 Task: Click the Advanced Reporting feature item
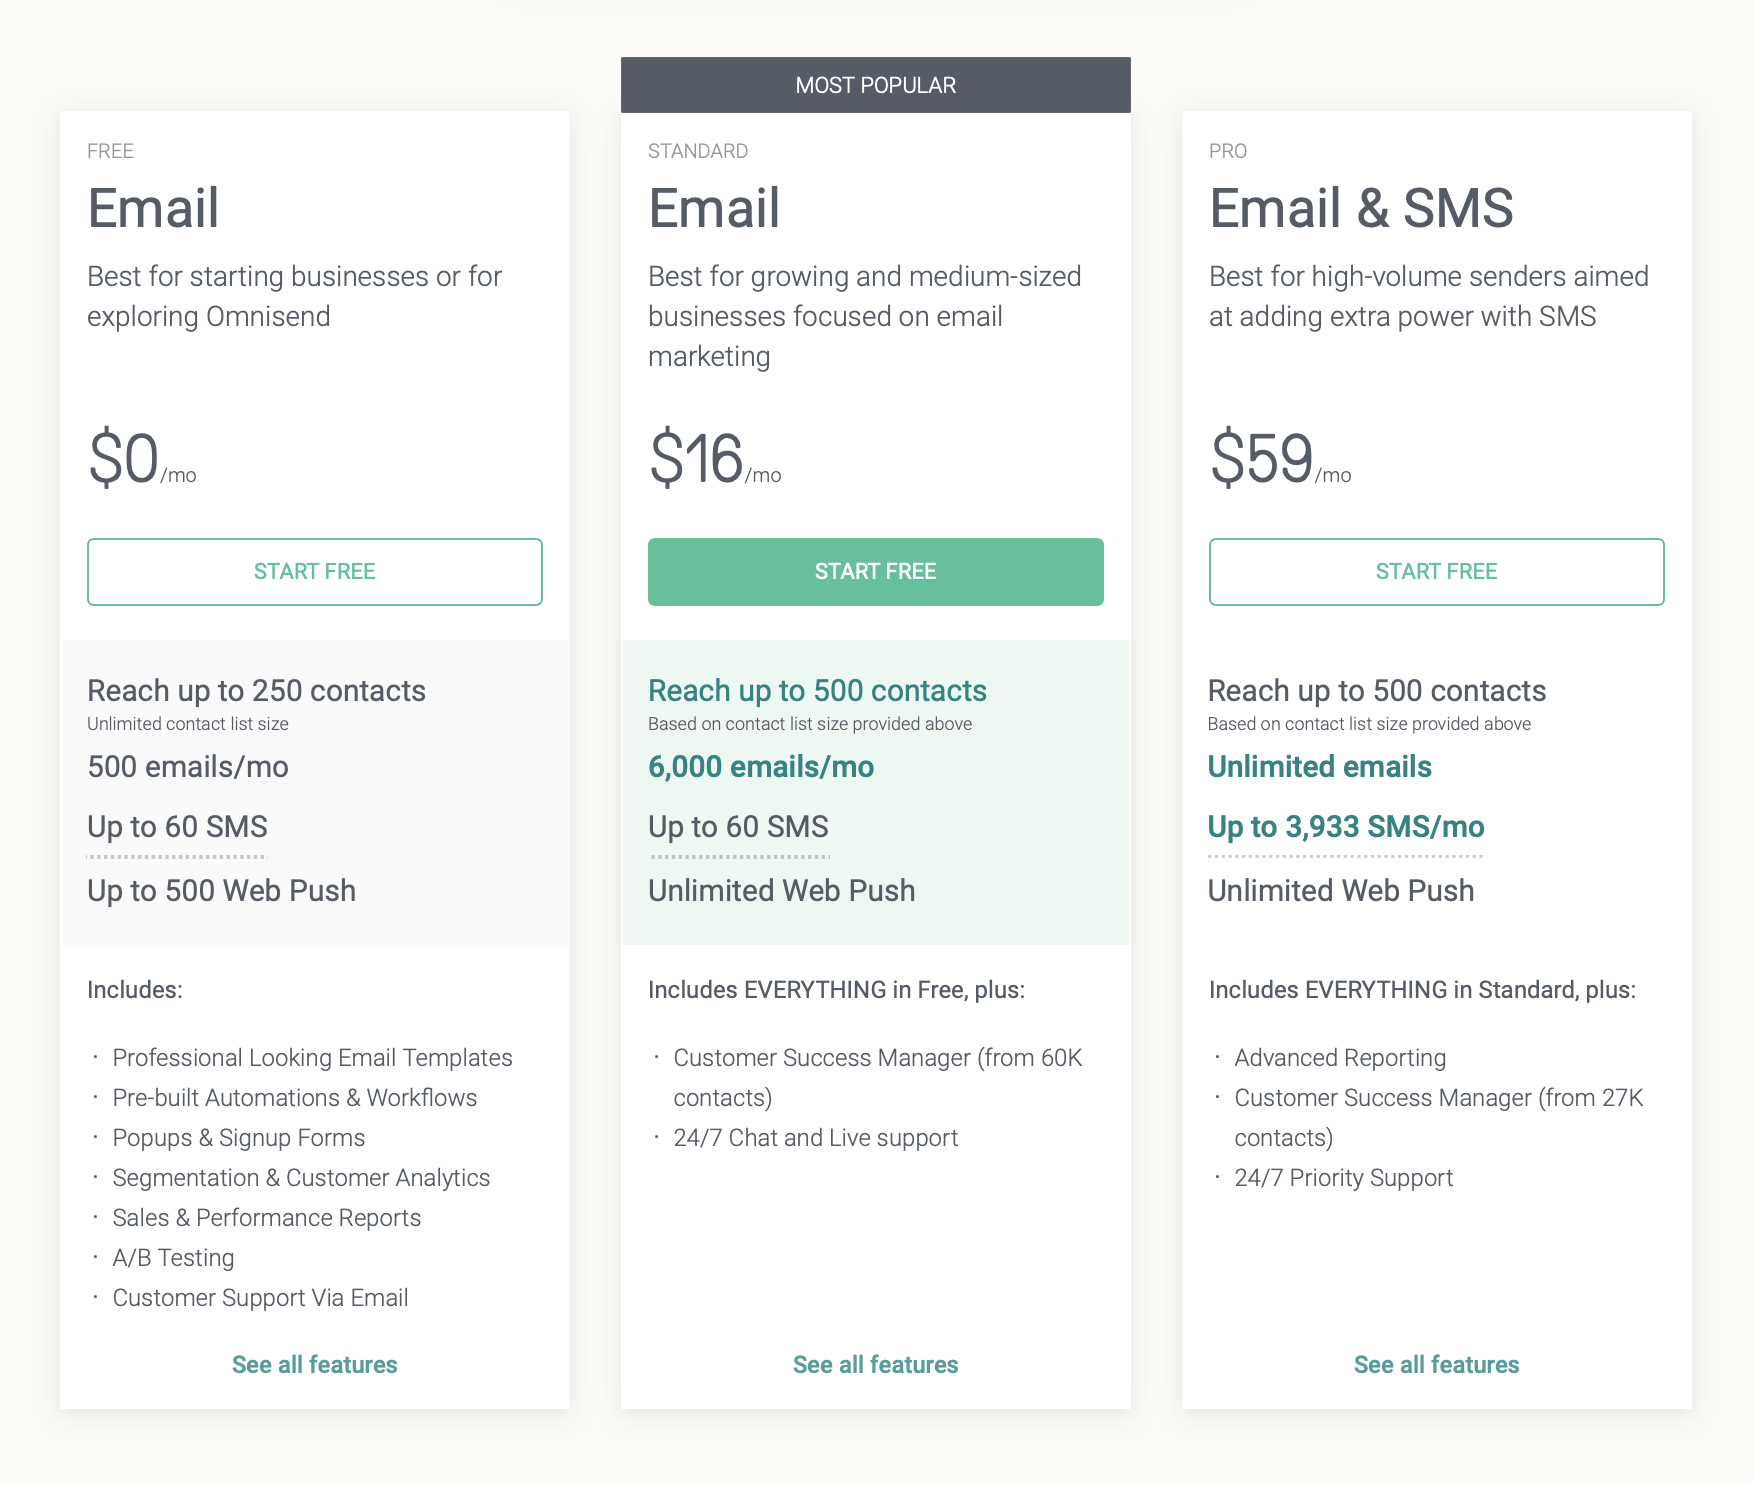tap(1340, 1058)
